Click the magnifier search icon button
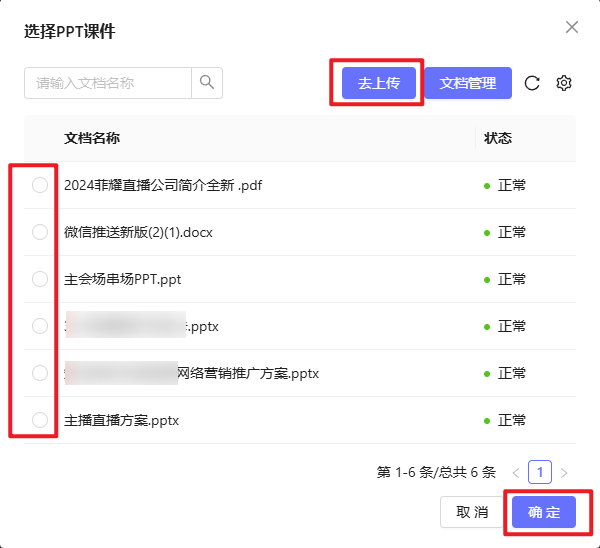Screen dimensions: 600x548 [x=207, y=83]
